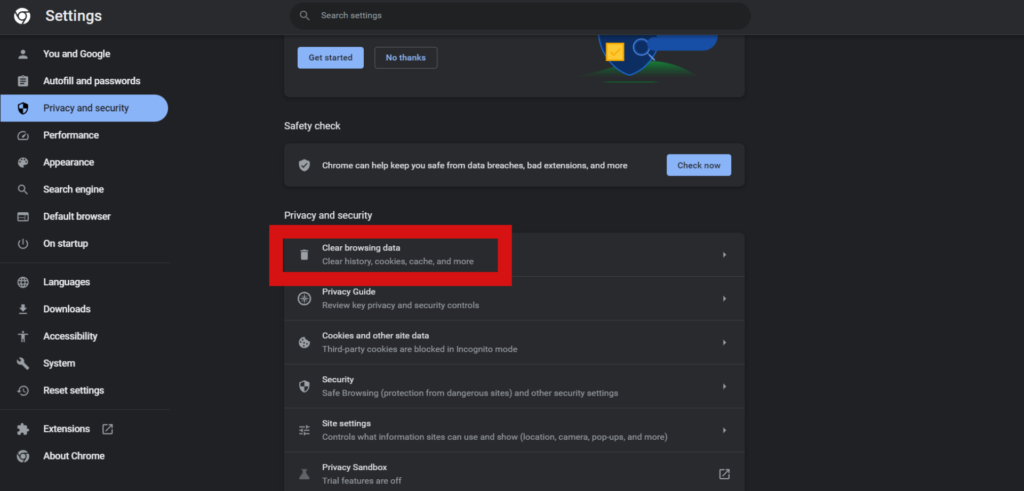Click the Extensions puzzle piece icon
The height and width of the screenshot is (491, 1024).
[x=23, y=429]
